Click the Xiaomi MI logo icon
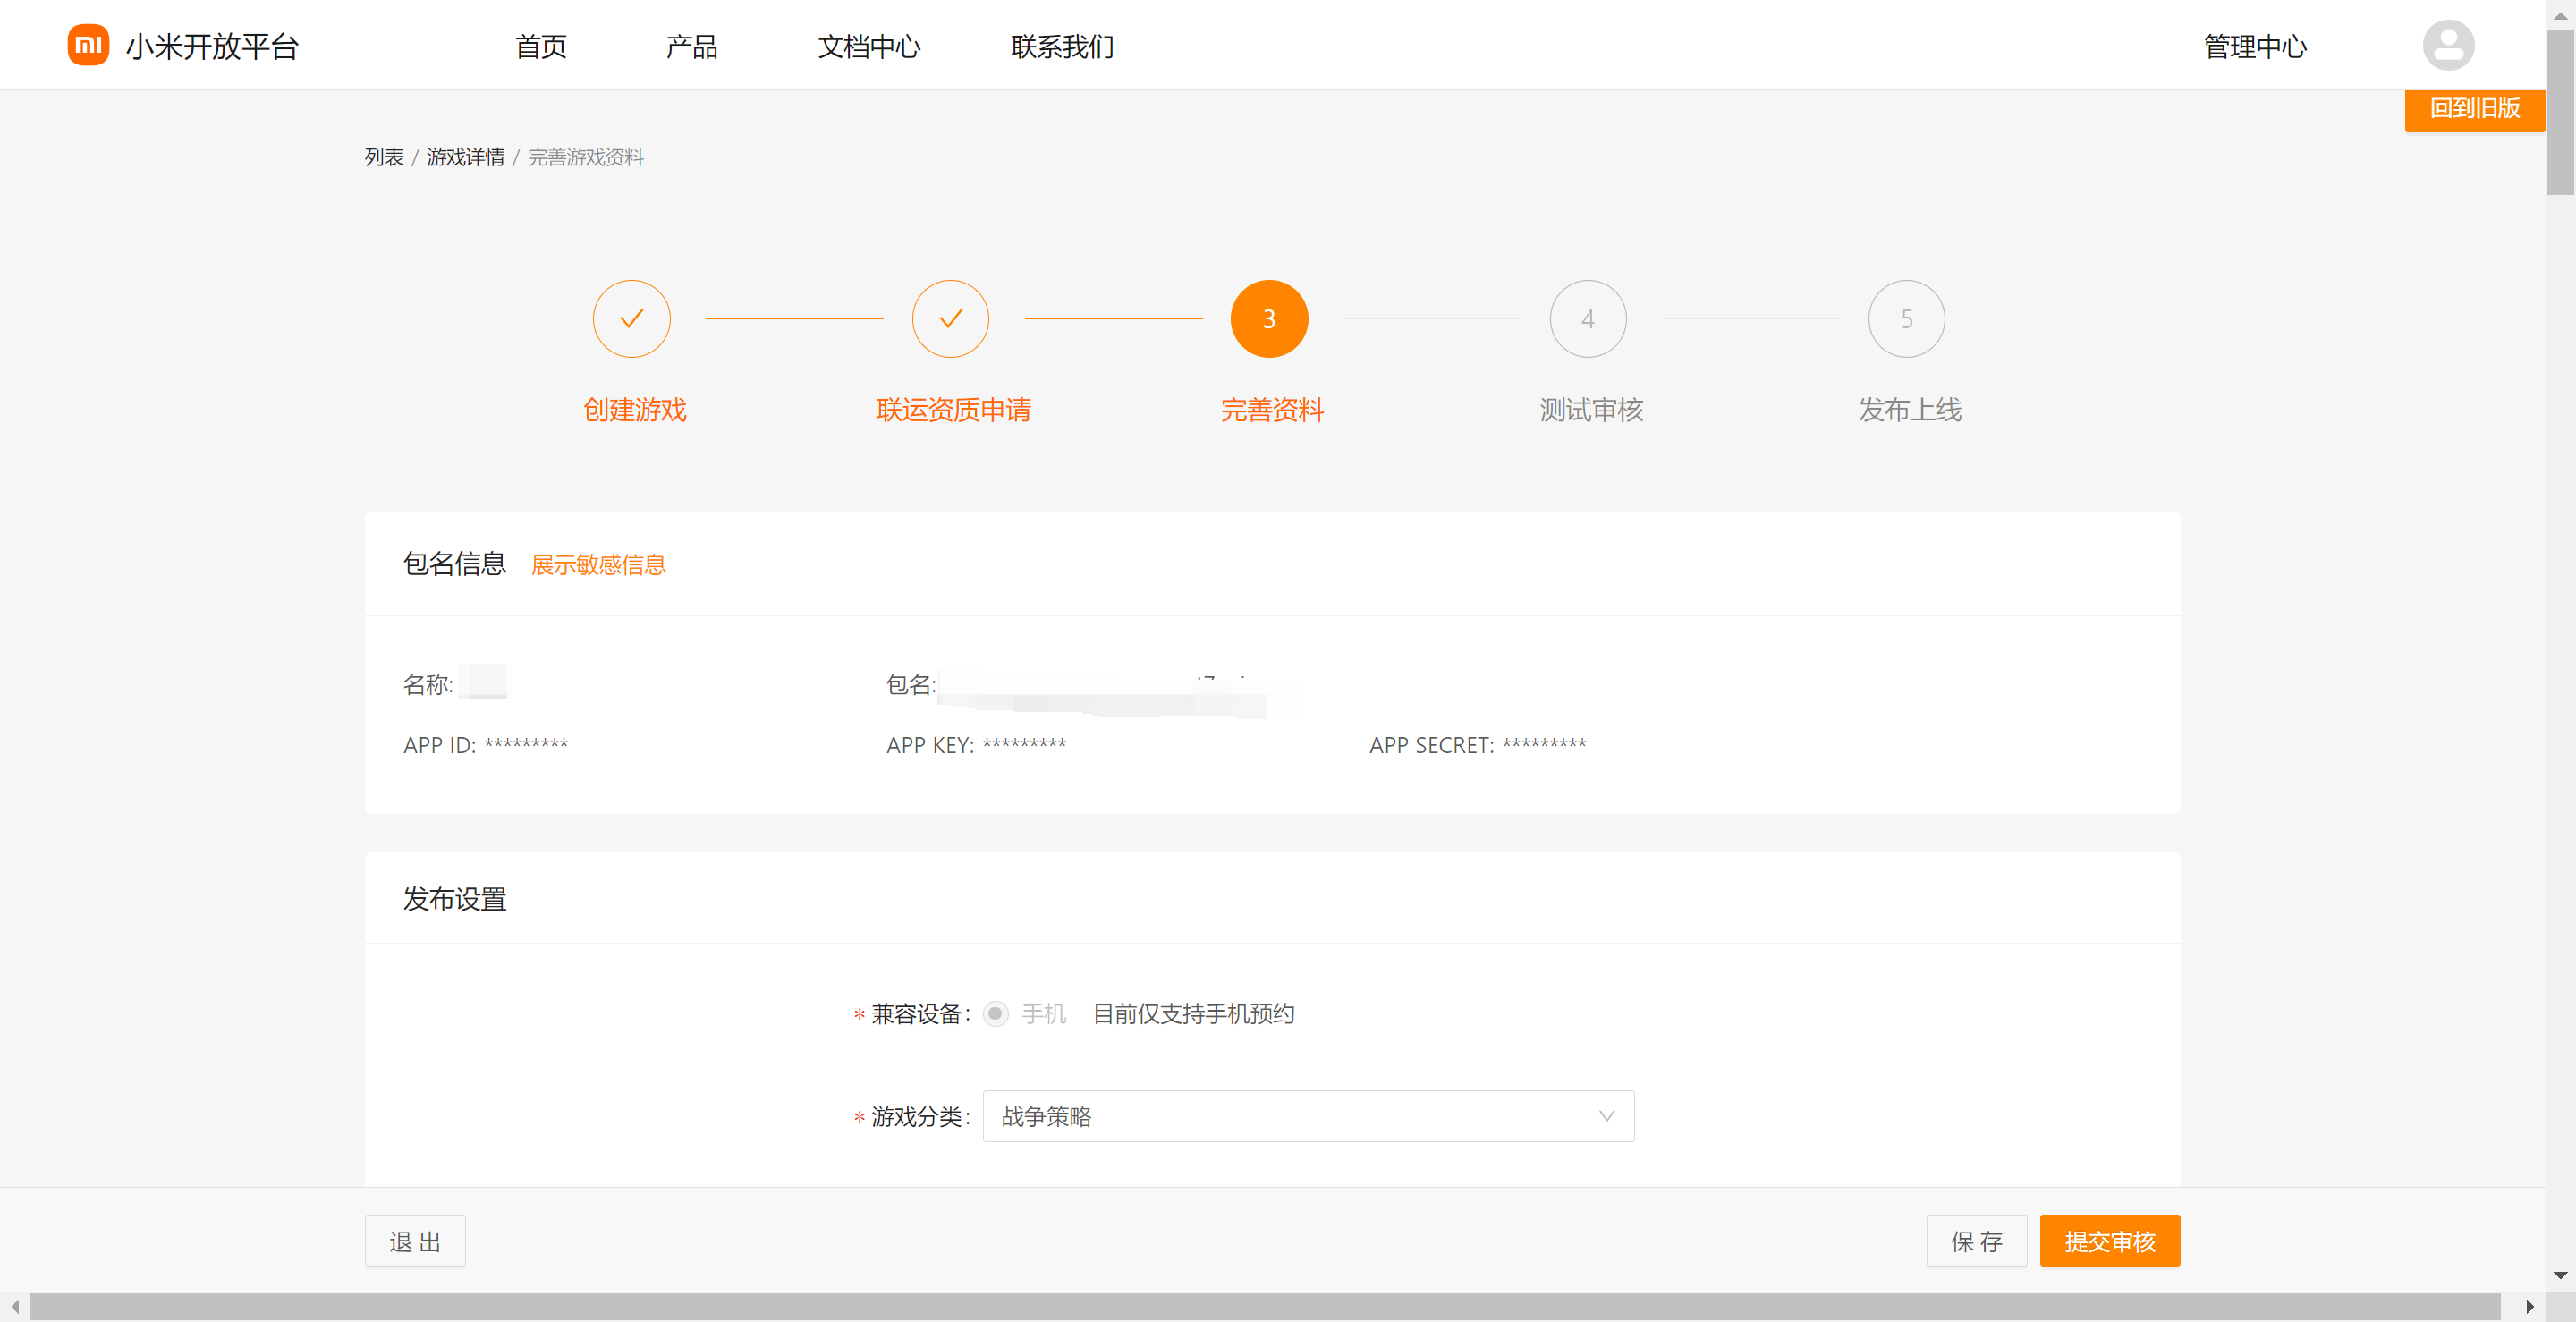The width and height of the screenshot is (2576, 1322). tap(88, 45)
